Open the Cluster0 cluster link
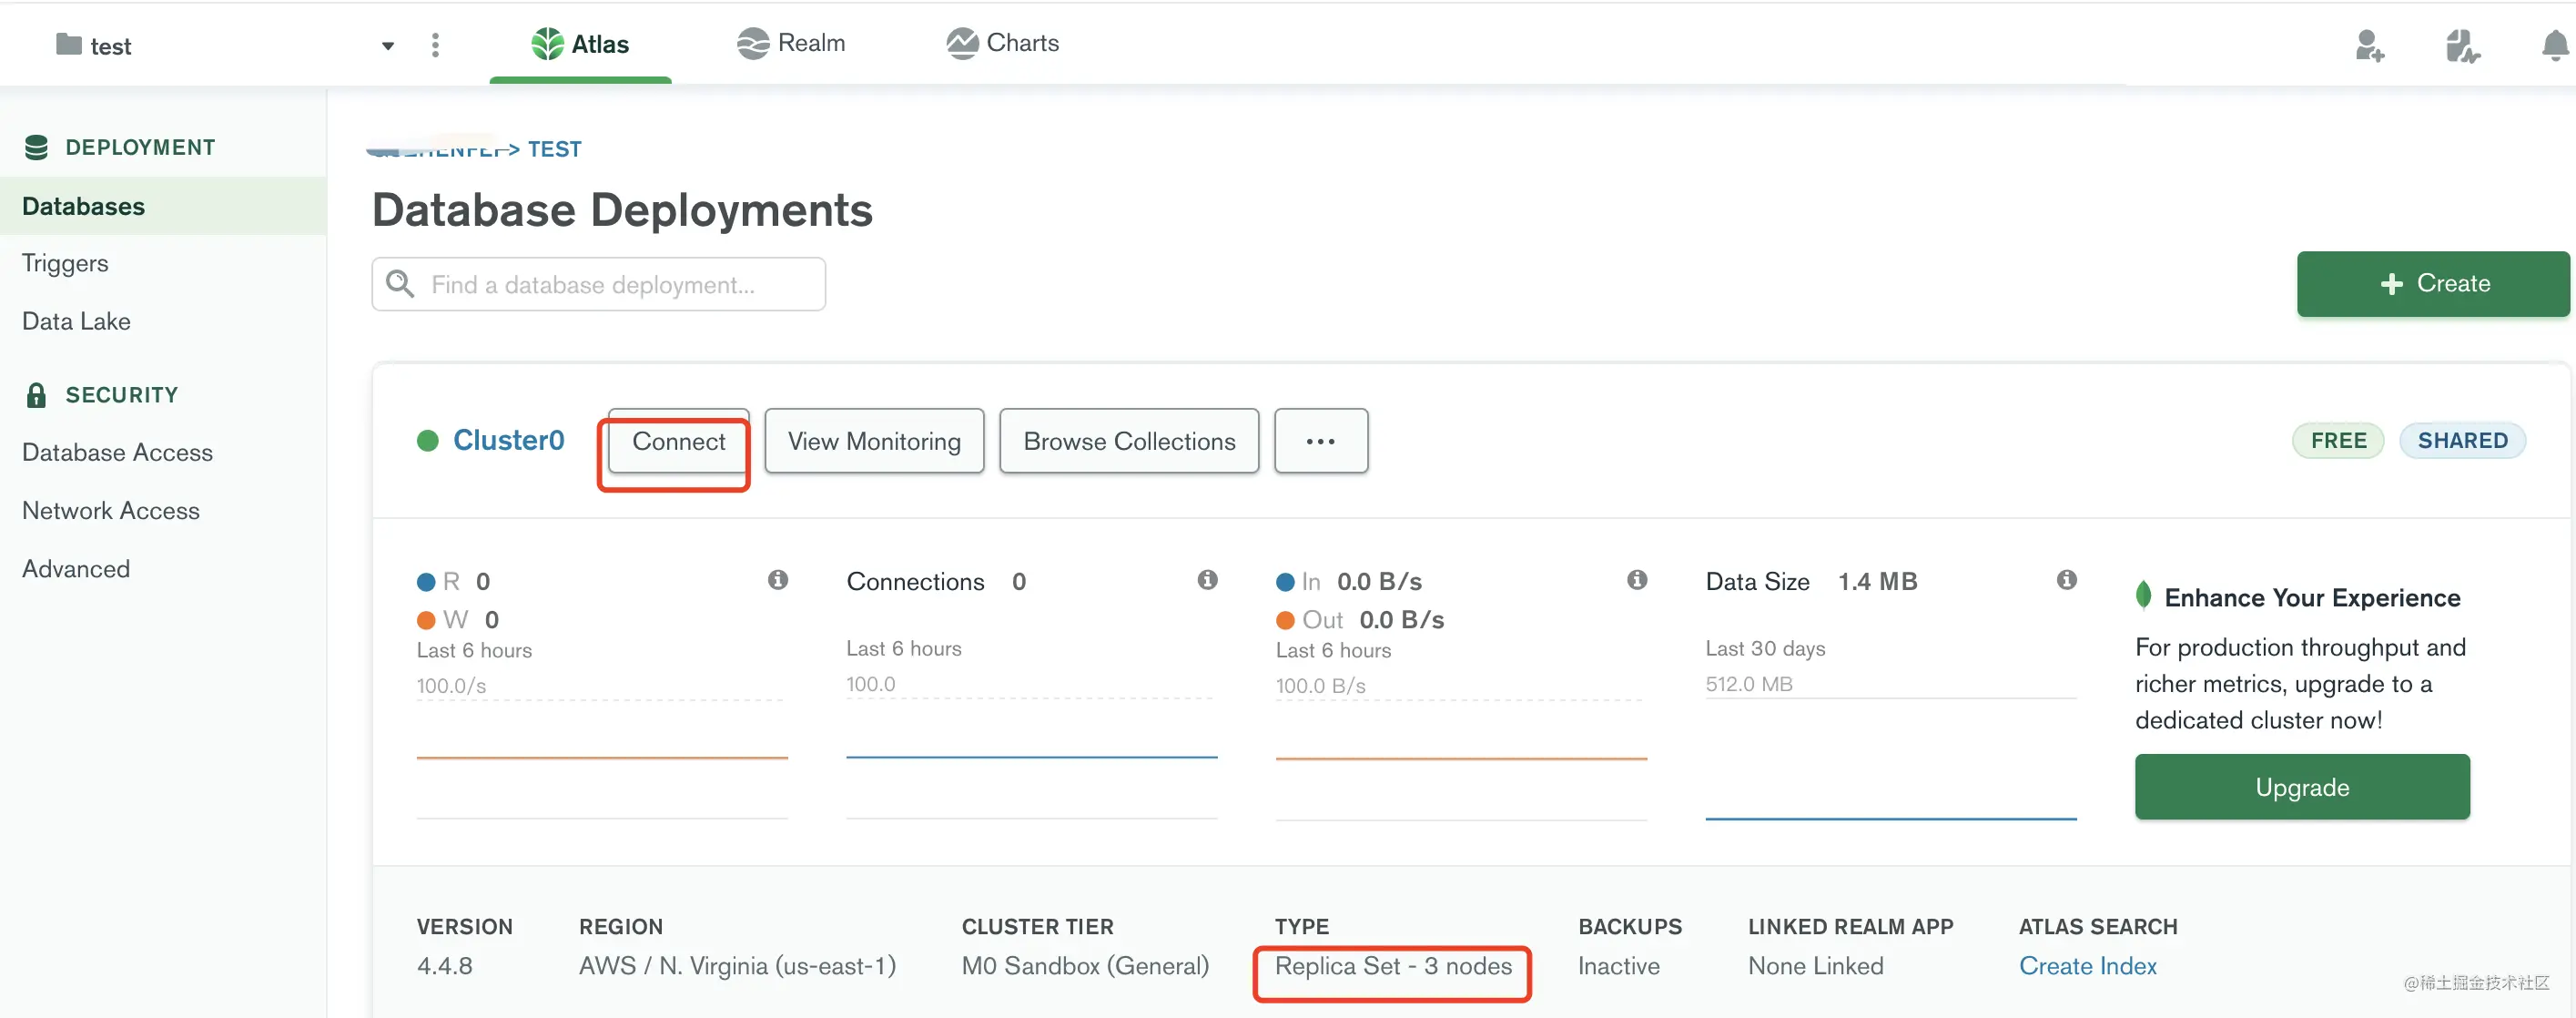This screenshot has width=2576, height=1018. click(508, 440)
